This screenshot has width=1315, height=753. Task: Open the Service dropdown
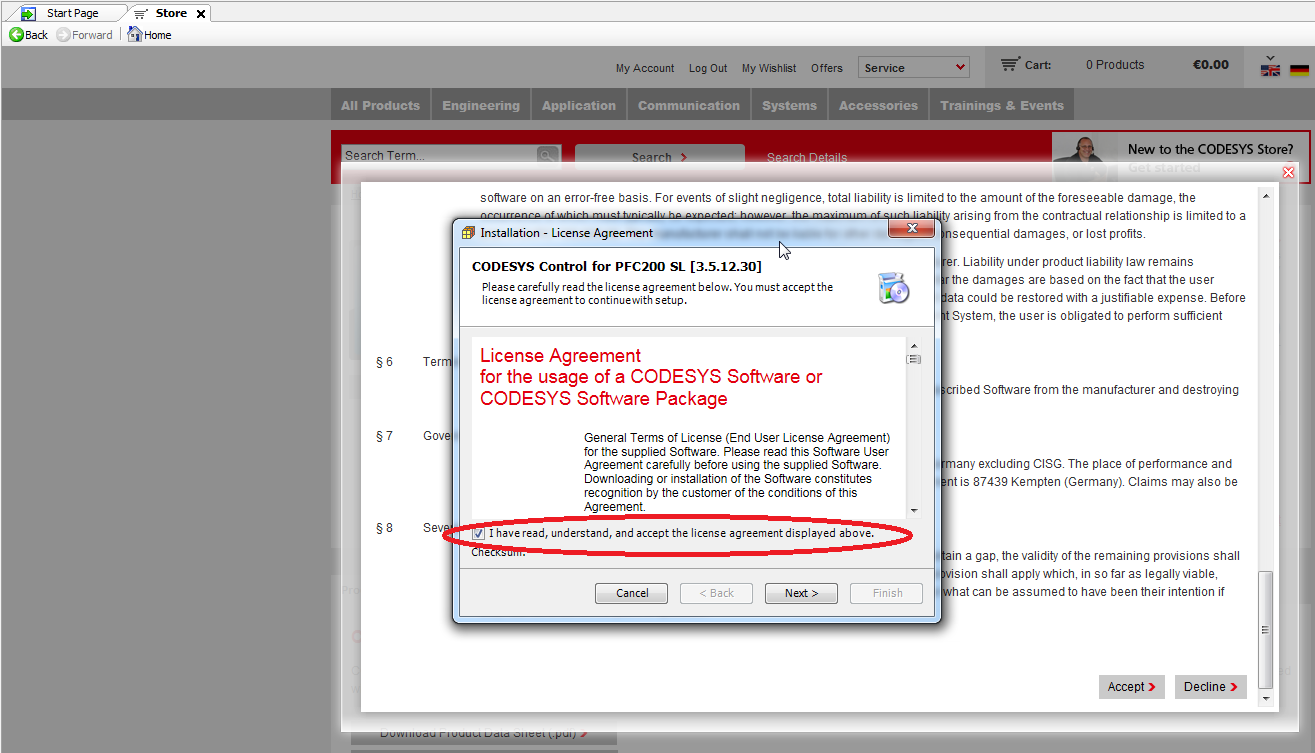pyautogui.click(x=914, y=68)
